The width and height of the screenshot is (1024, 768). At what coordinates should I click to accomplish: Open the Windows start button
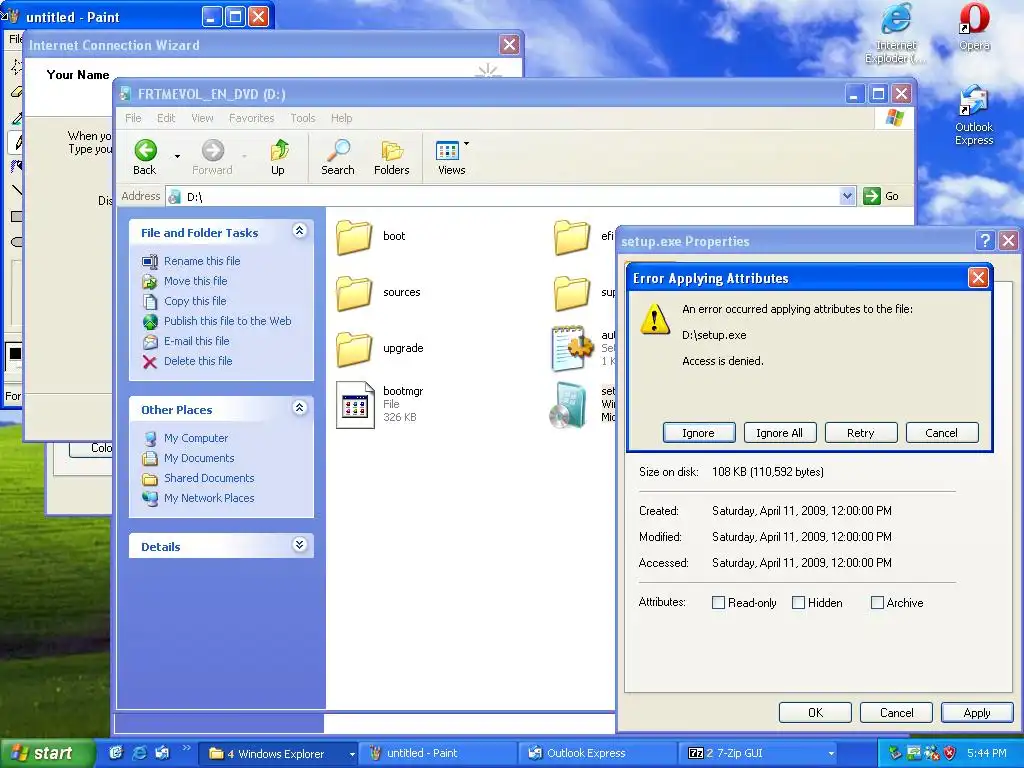47,754
